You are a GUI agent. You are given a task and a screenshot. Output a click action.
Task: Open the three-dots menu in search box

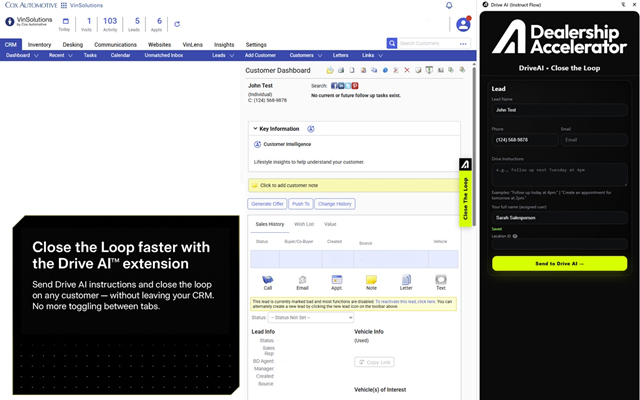click(463, 44)
